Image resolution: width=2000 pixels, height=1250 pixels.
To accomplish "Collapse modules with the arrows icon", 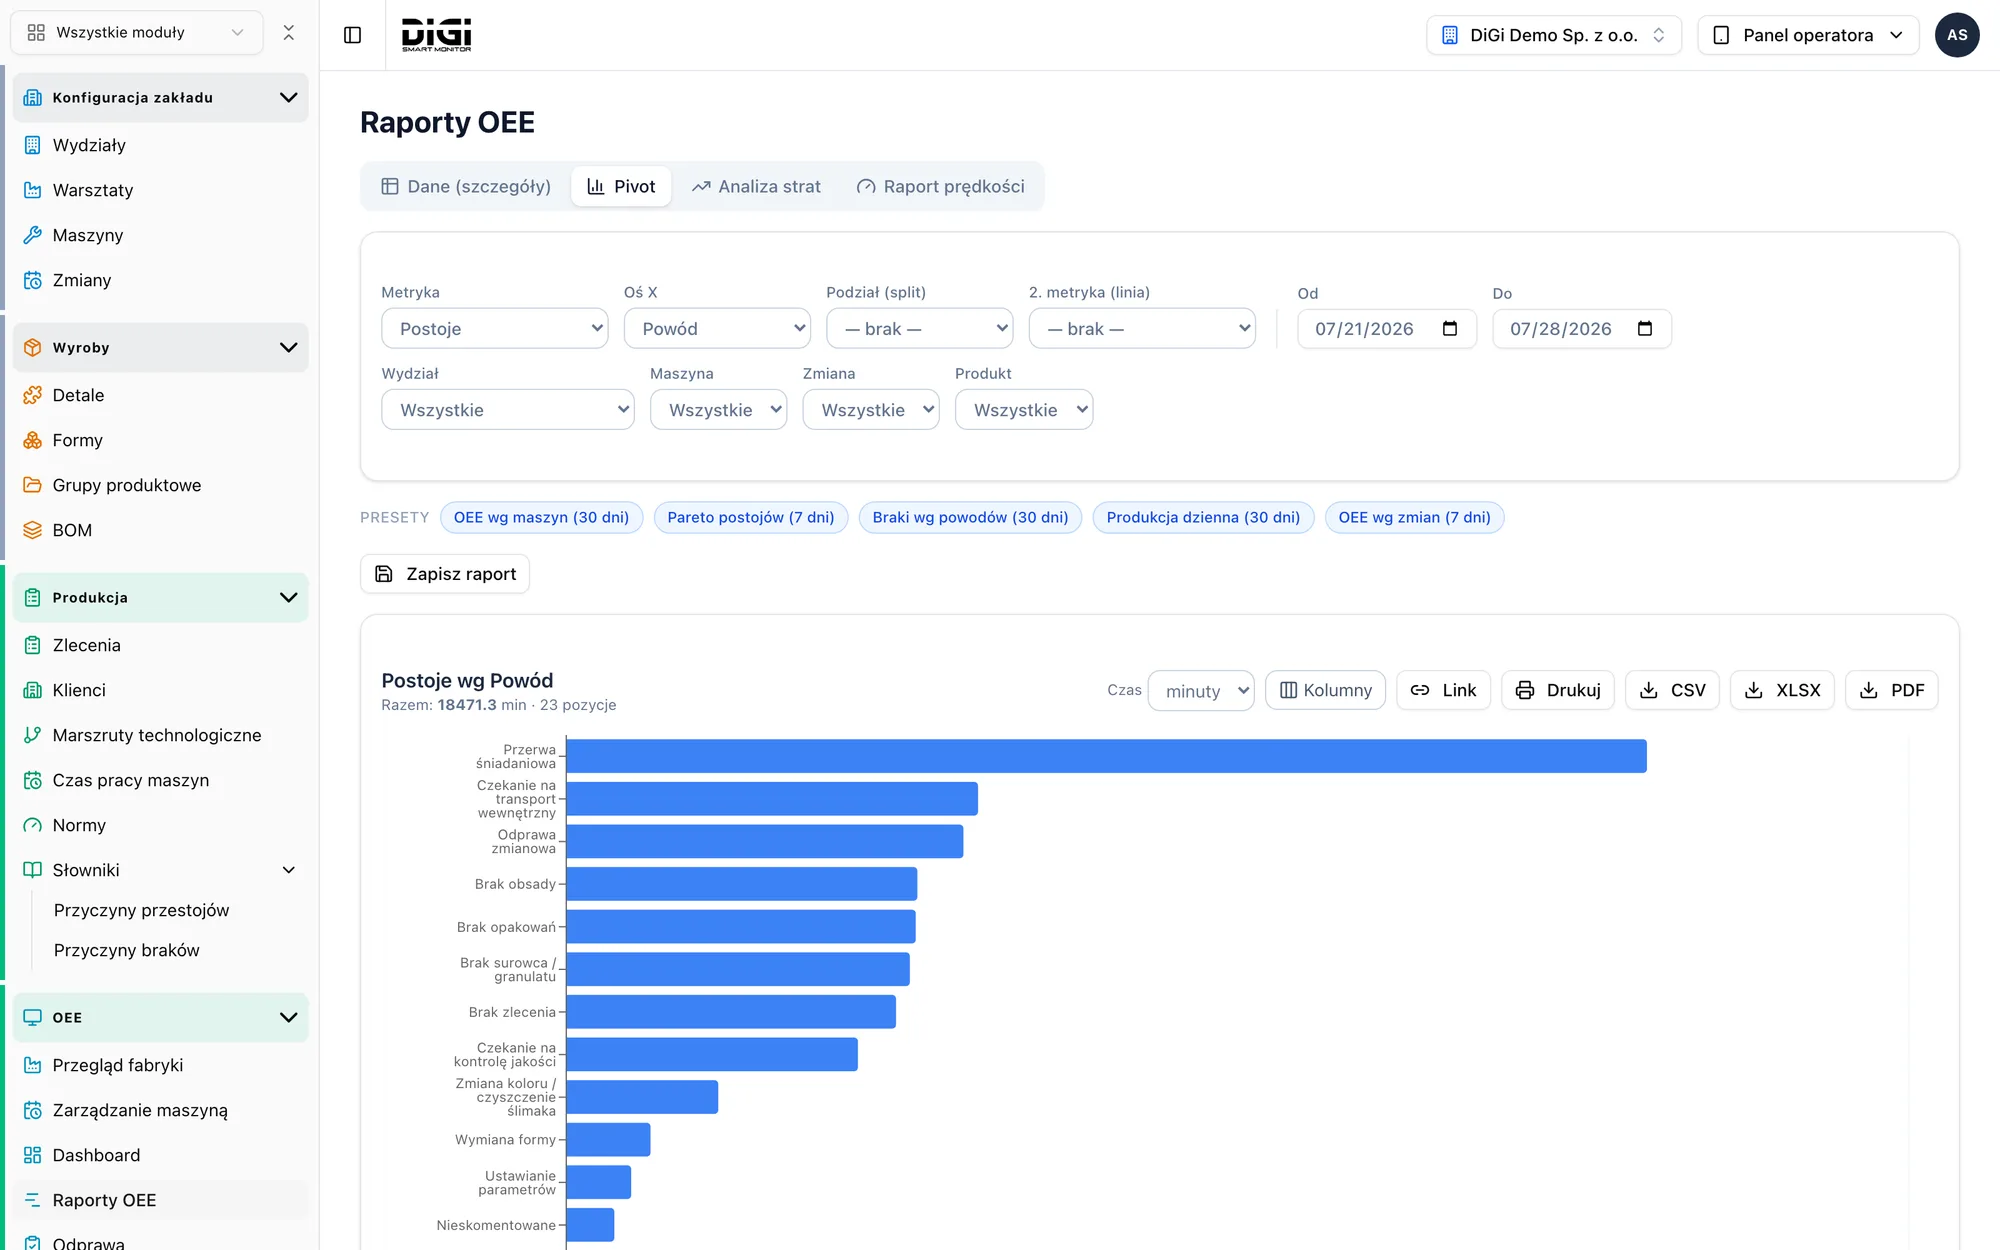I will point(289,33).
